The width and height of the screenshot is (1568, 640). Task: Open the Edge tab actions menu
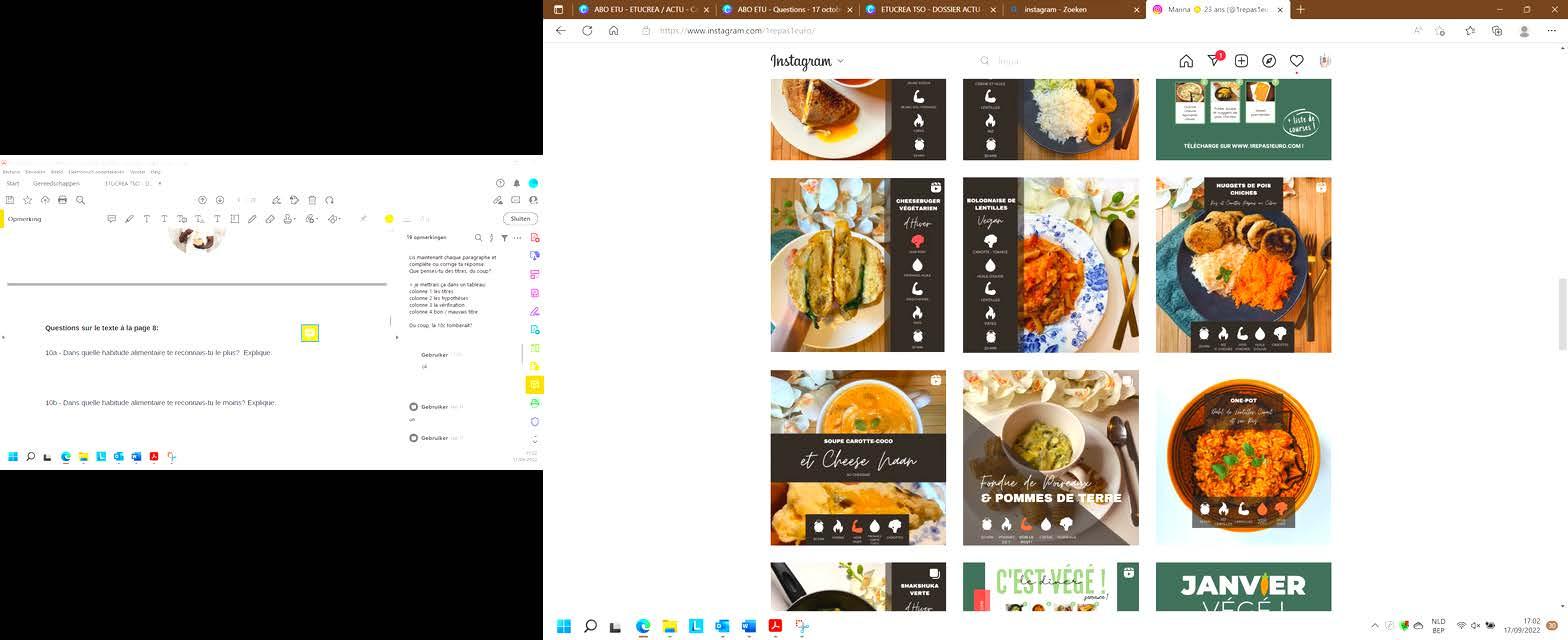click(x=557, y=9)
